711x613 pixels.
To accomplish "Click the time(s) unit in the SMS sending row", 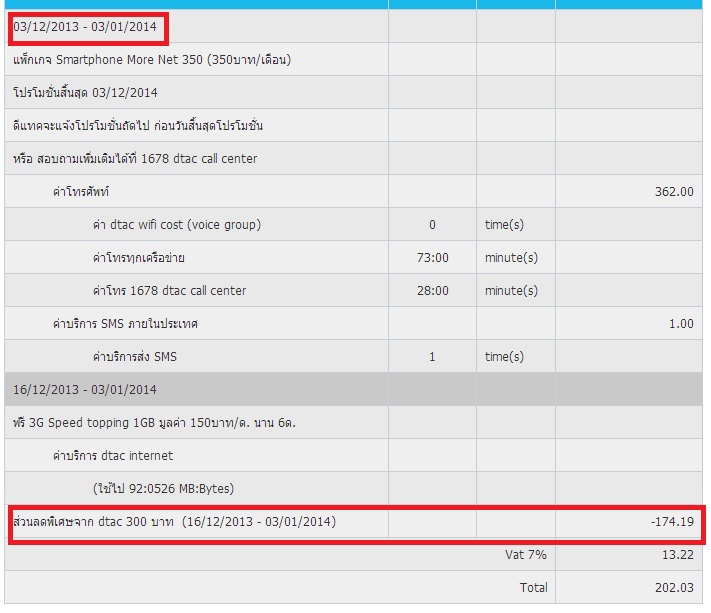I will 504,357.
